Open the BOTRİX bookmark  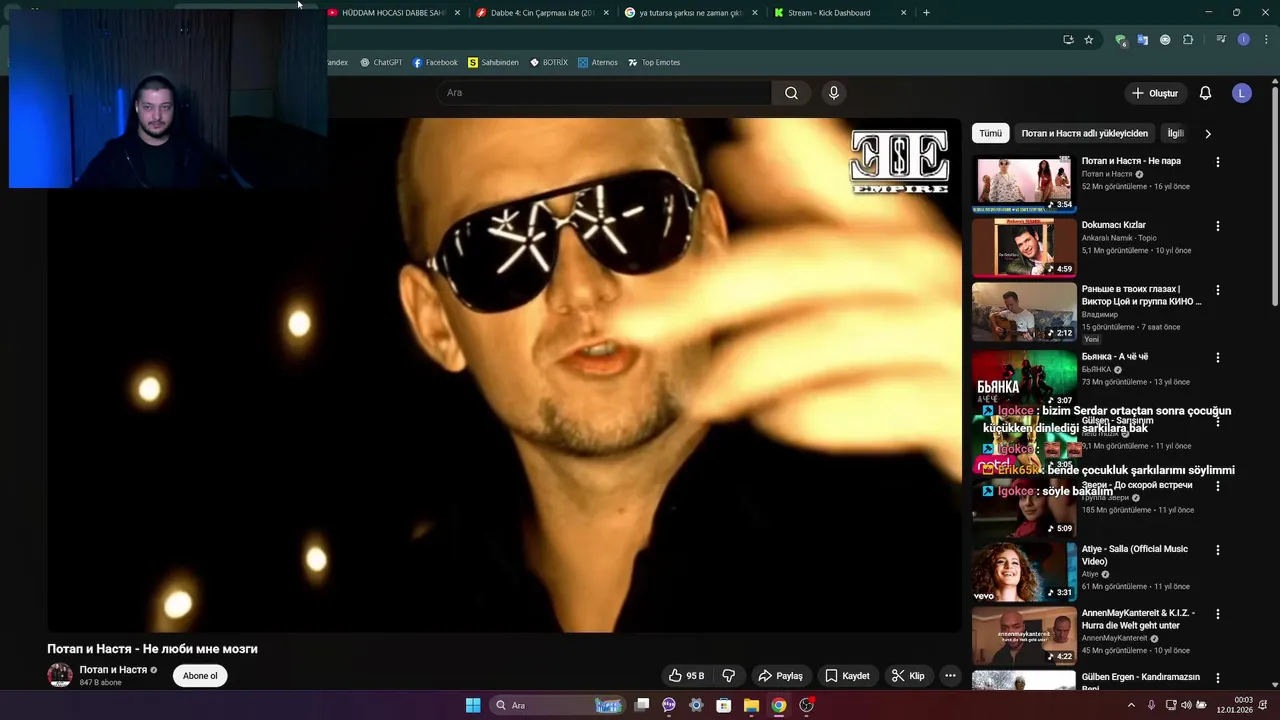(x=549, y=62)
